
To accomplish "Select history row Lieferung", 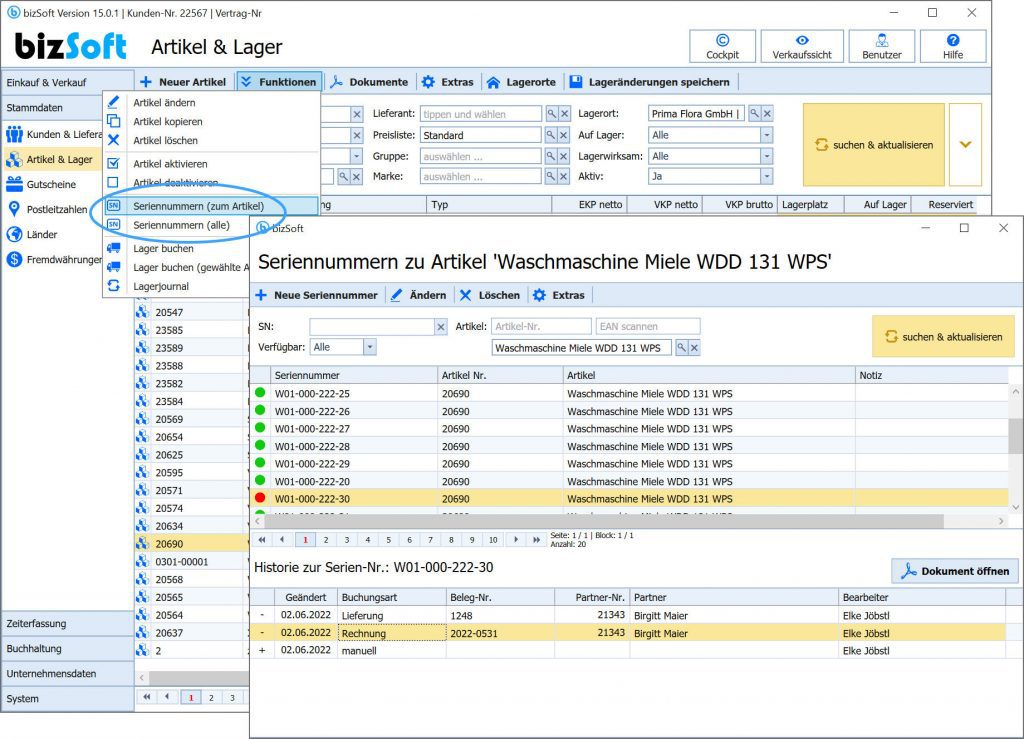I will (x=627, y=616).
